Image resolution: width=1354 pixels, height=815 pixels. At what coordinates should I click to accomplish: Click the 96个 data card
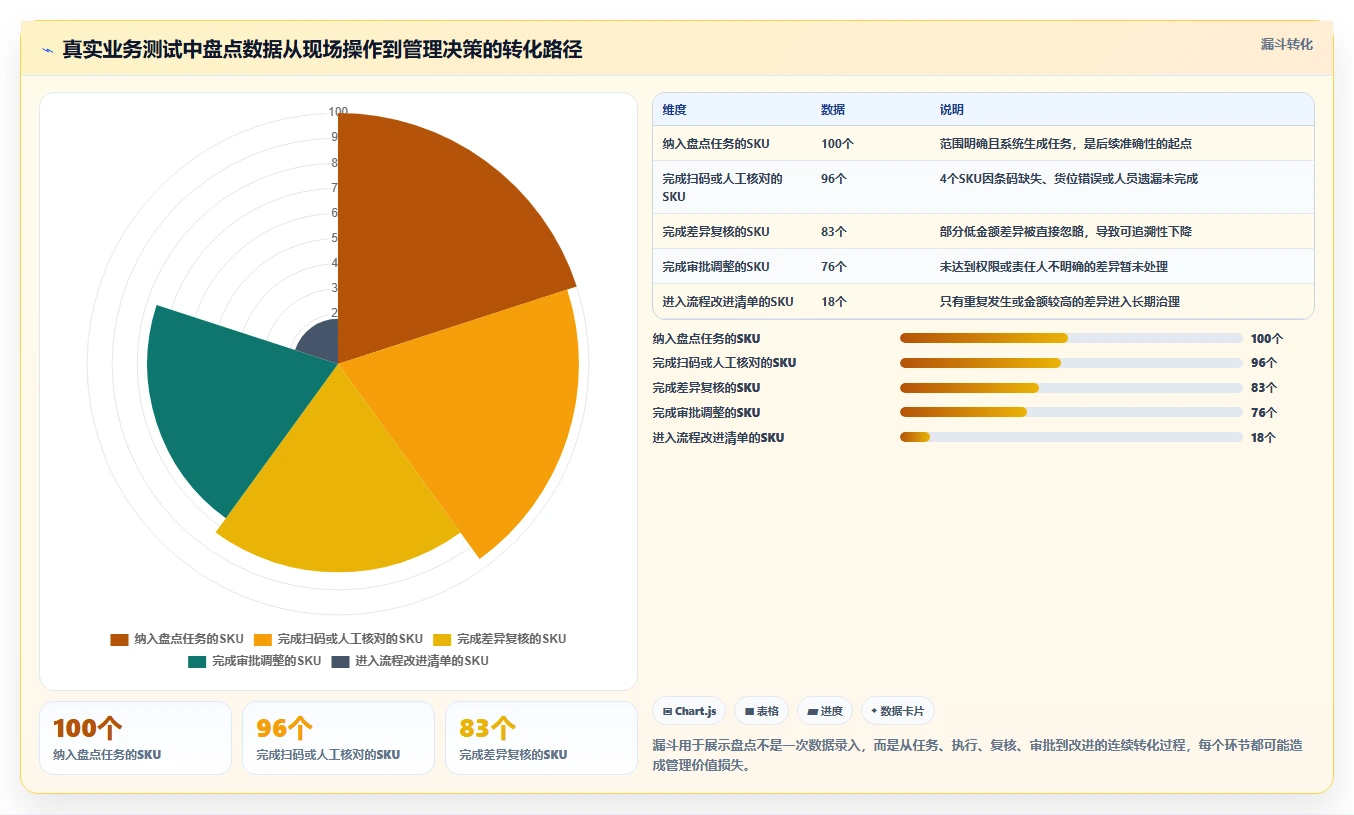click(338, 738)
